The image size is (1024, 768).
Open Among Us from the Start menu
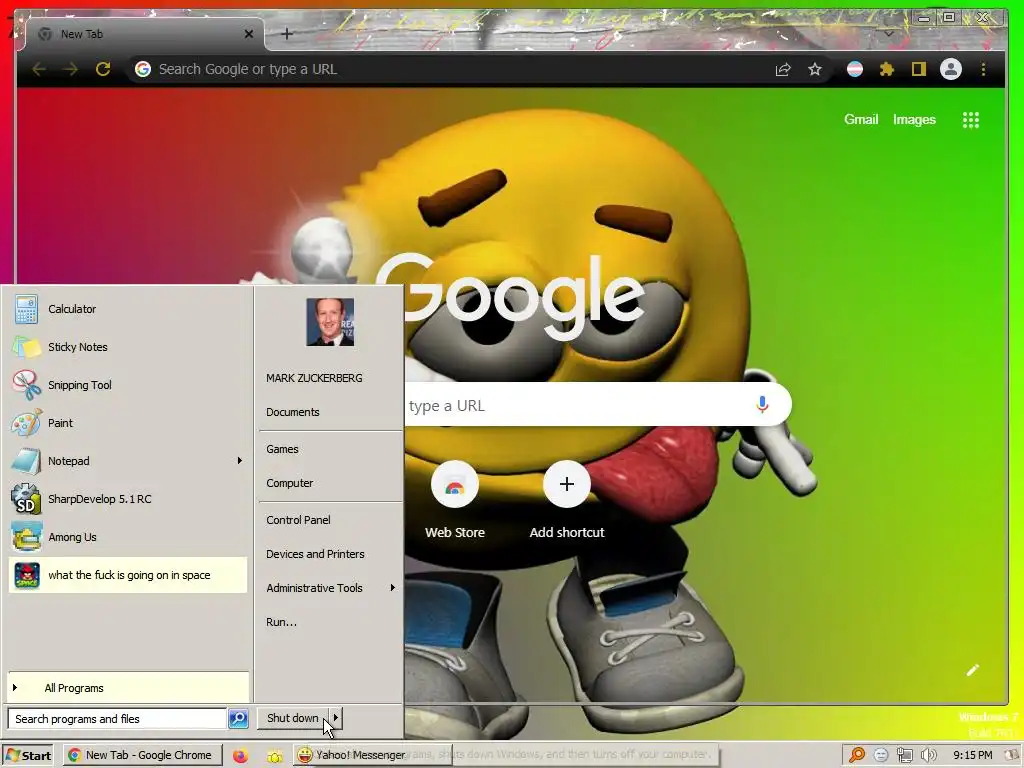[x=128, y=537]
